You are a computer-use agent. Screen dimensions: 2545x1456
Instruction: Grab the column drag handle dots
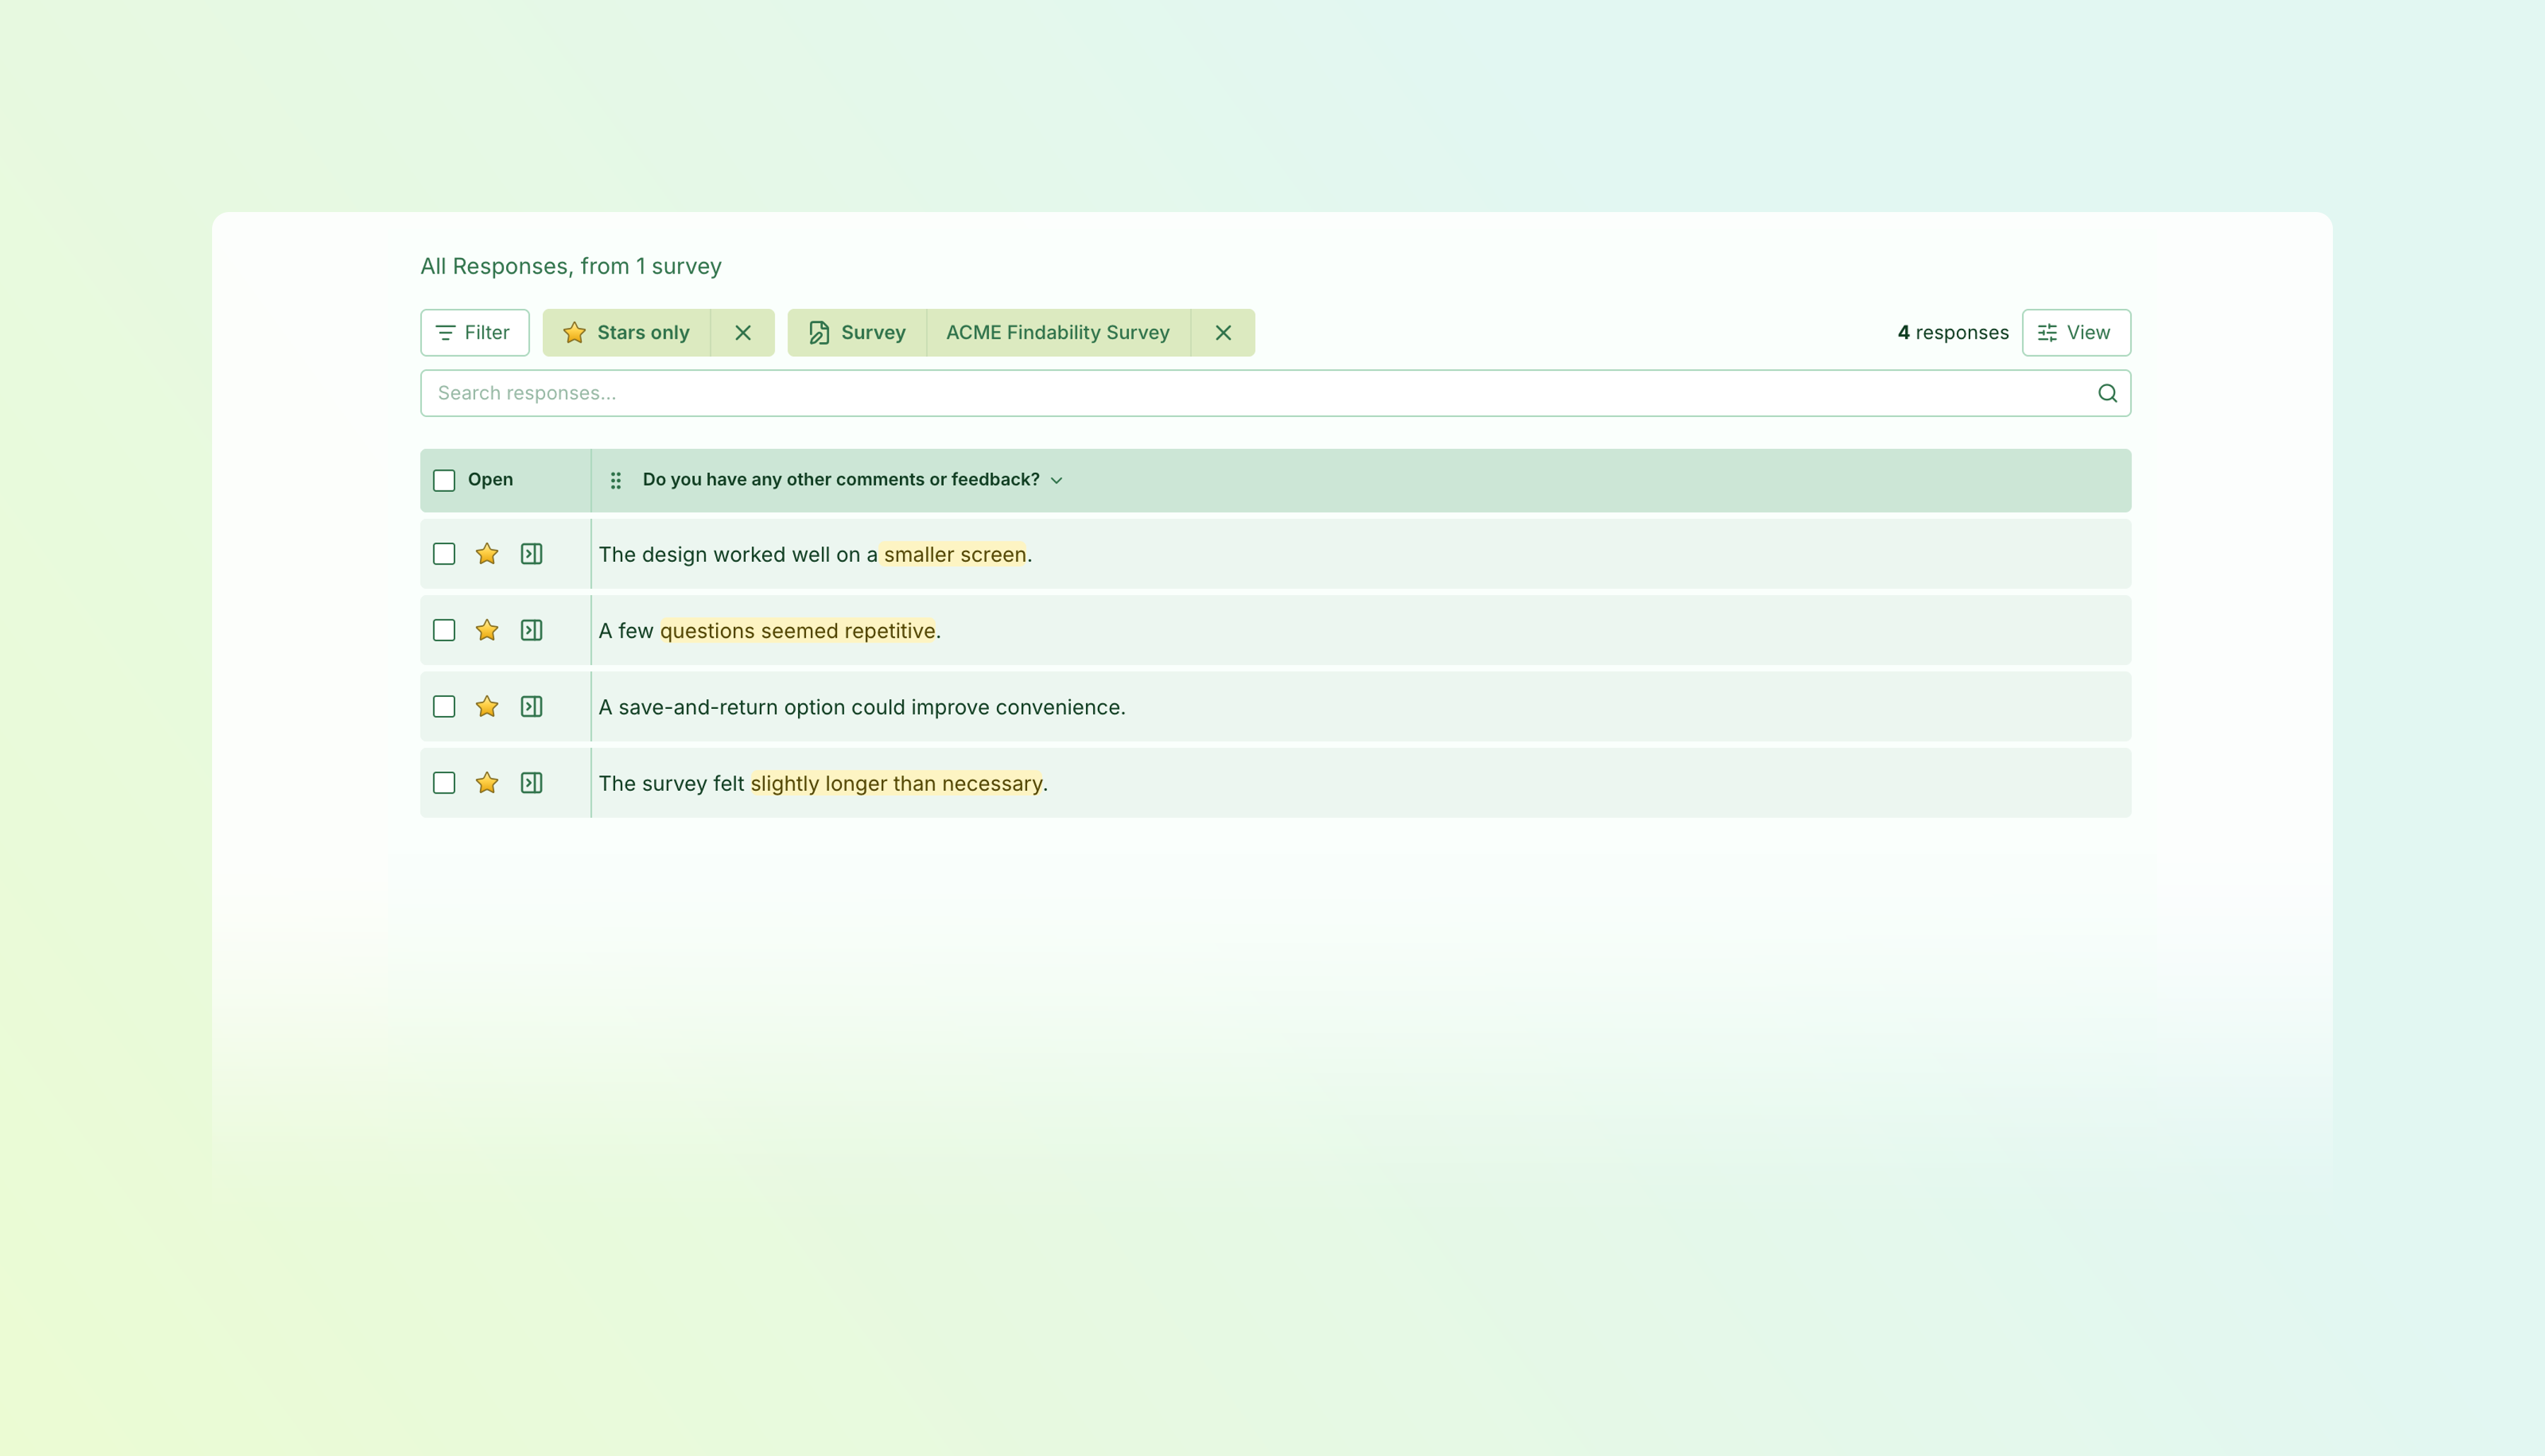tap(616, 480)
